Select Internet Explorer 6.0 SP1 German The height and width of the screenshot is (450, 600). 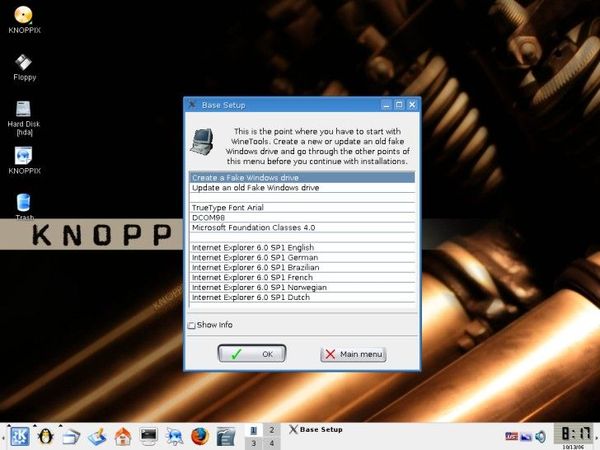(301, 257)
